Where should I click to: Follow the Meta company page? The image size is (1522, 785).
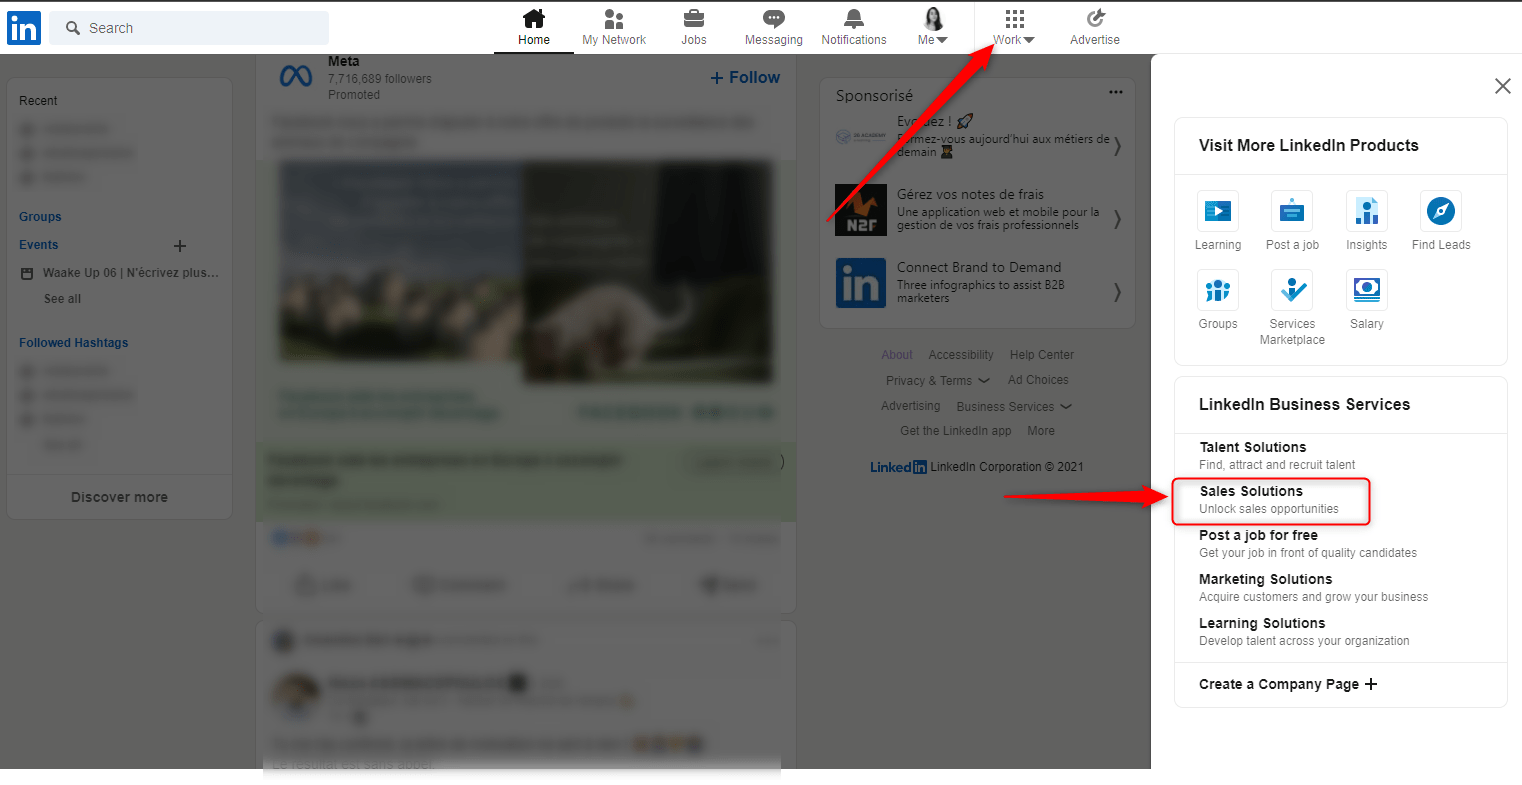tap(744, 77)
